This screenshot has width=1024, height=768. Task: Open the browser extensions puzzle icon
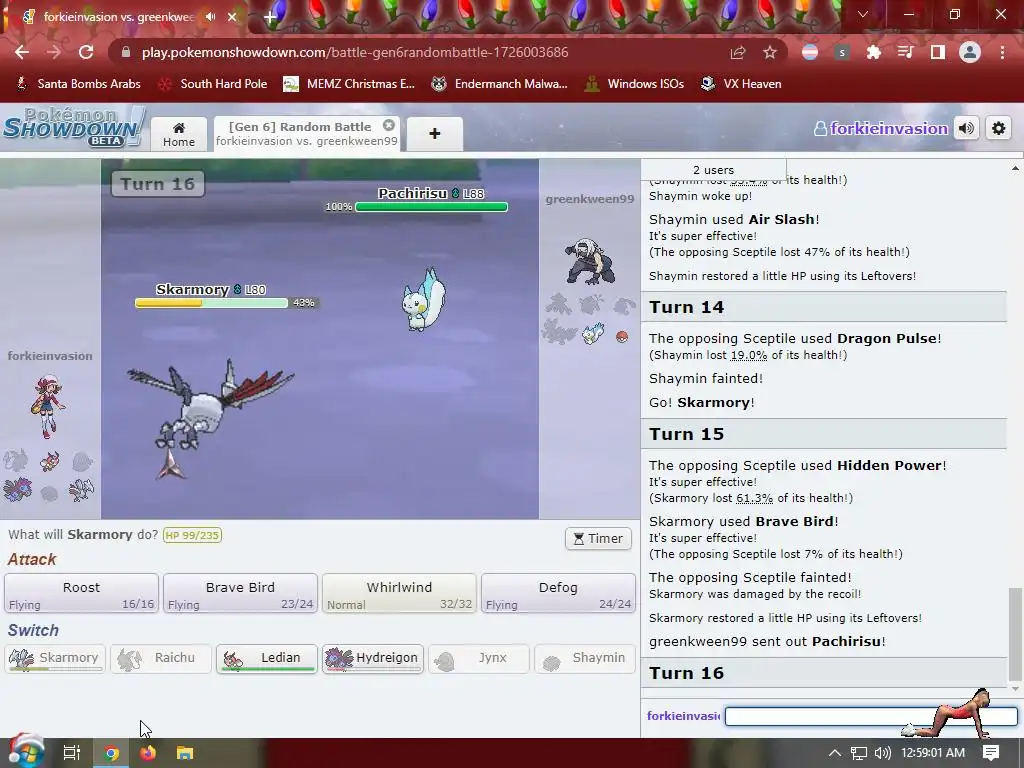pyautogui.click(x=874, y=52)
